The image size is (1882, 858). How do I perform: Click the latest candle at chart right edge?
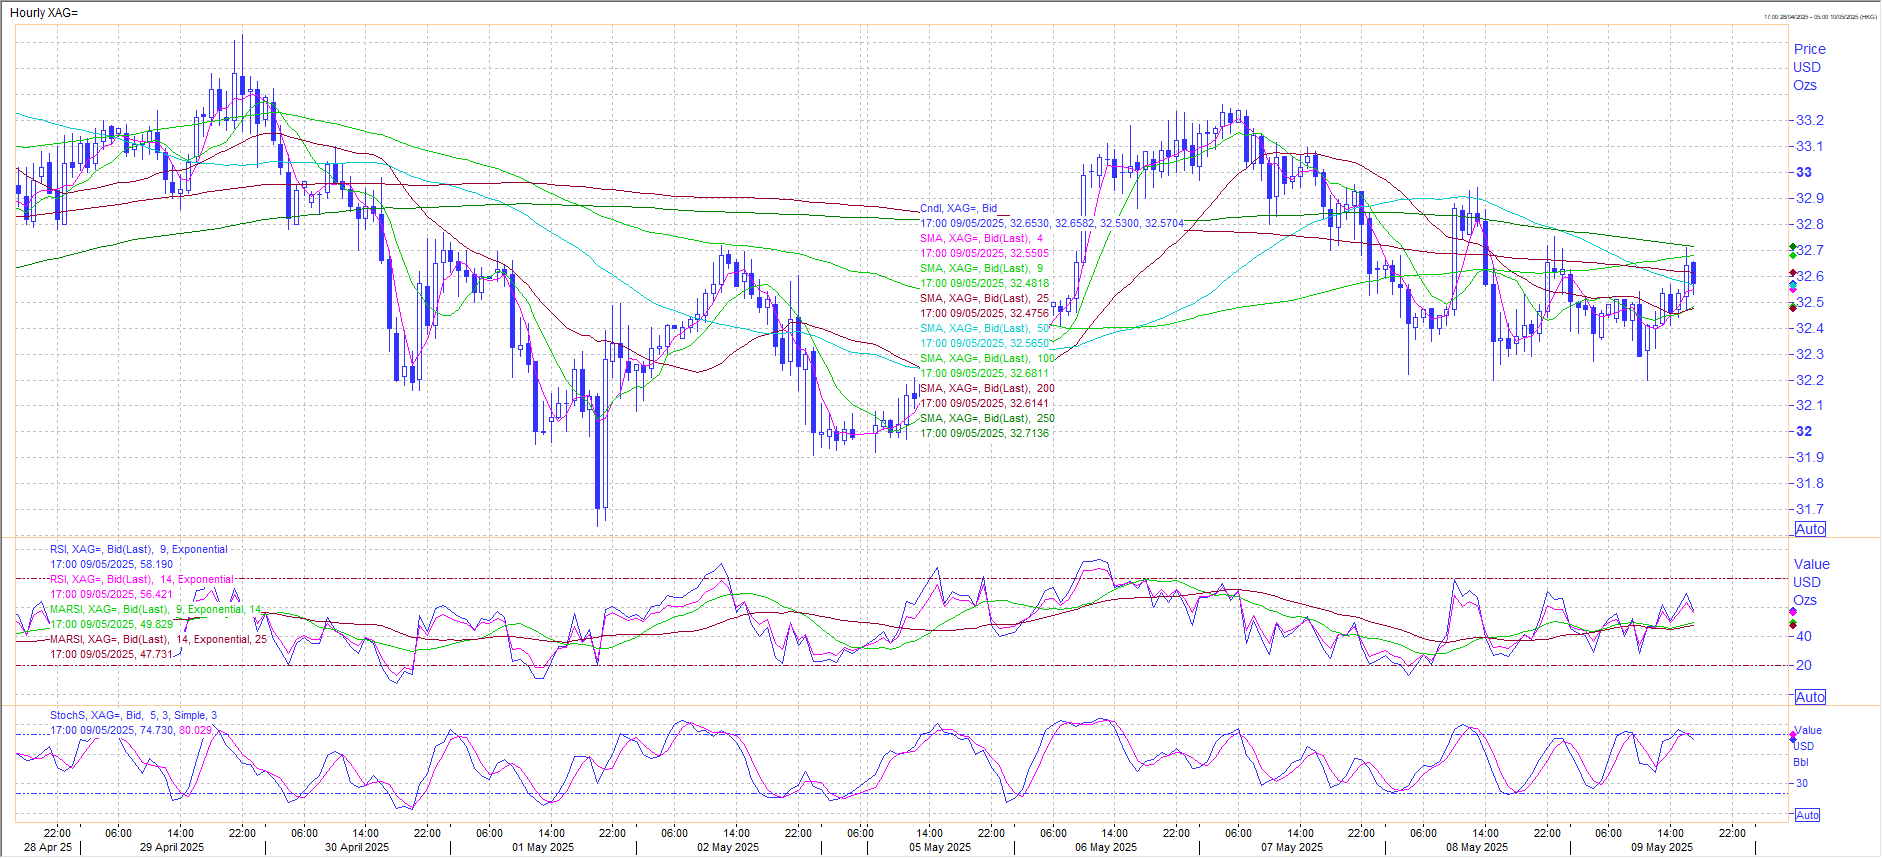[1693, 273]
